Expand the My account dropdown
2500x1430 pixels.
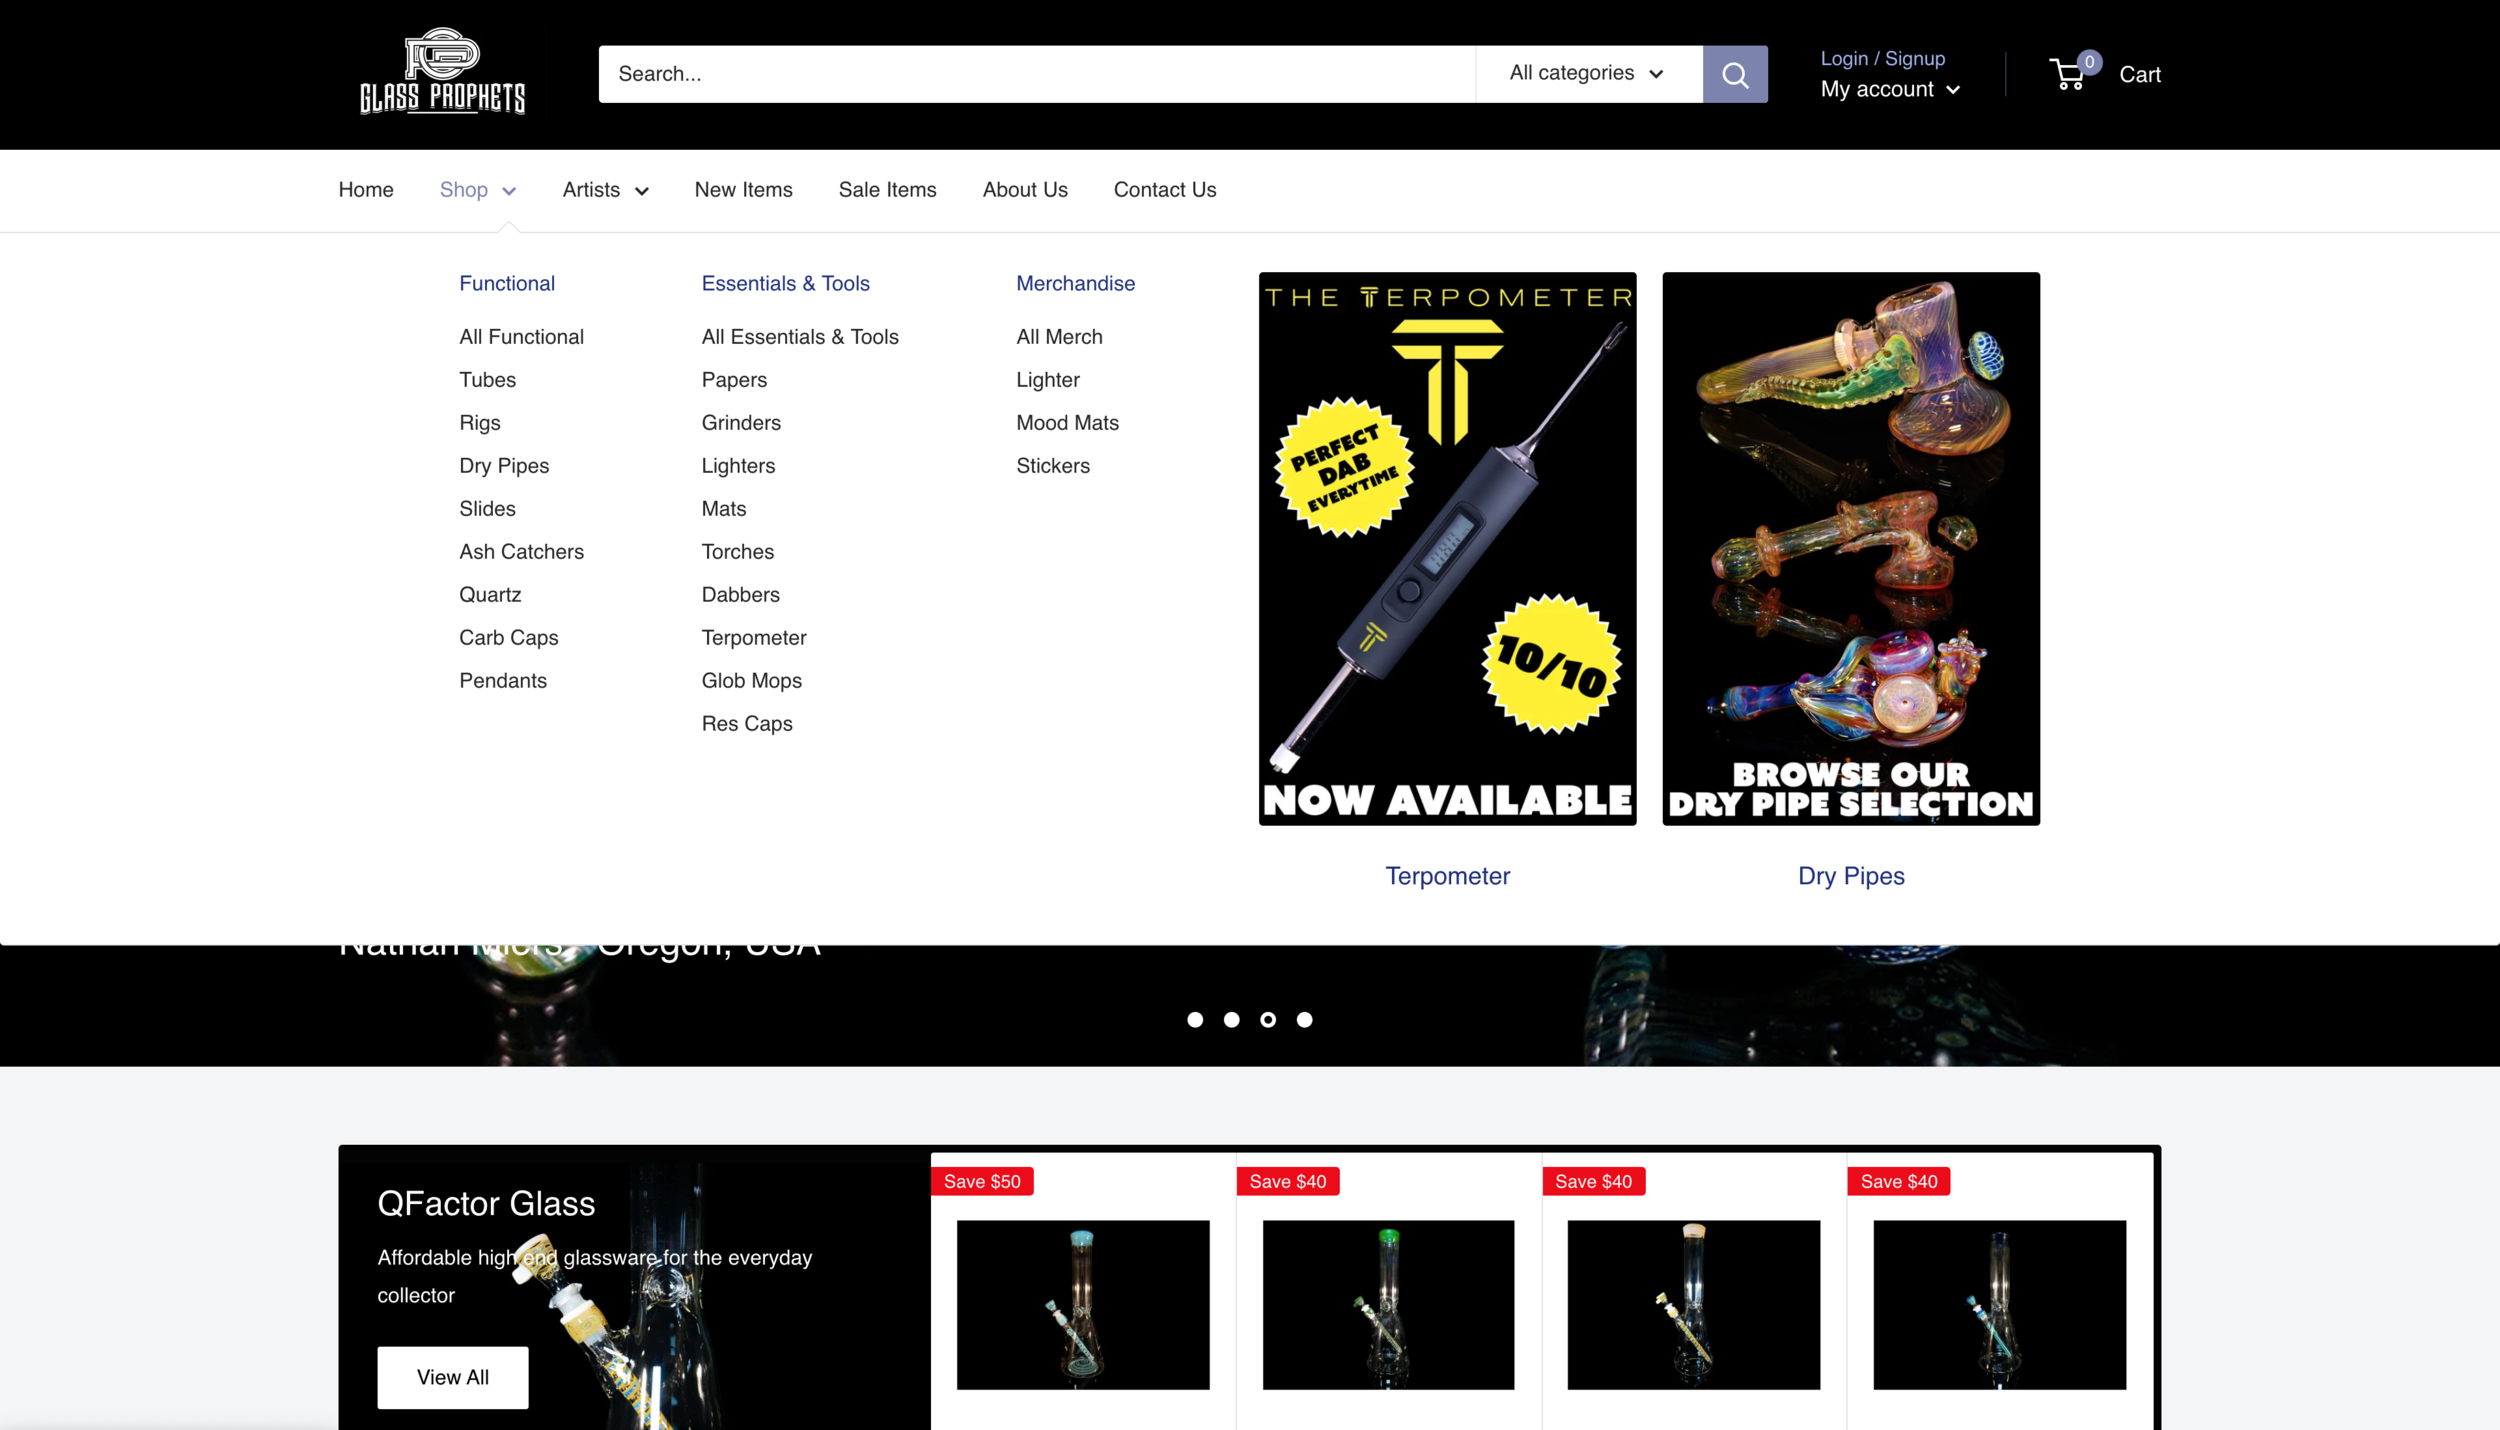tap(1890, 90)
